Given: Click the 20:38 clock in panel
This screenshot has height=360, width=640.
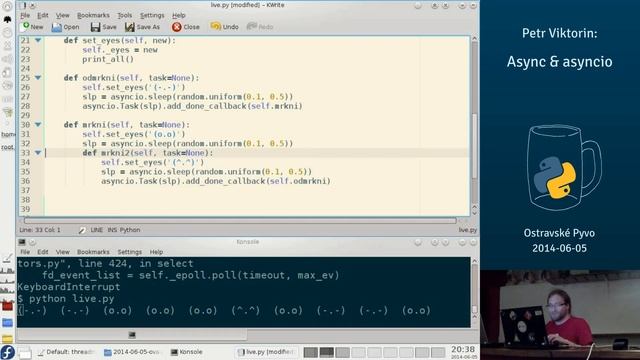Looking at the screenshot, I should point(463,350).
